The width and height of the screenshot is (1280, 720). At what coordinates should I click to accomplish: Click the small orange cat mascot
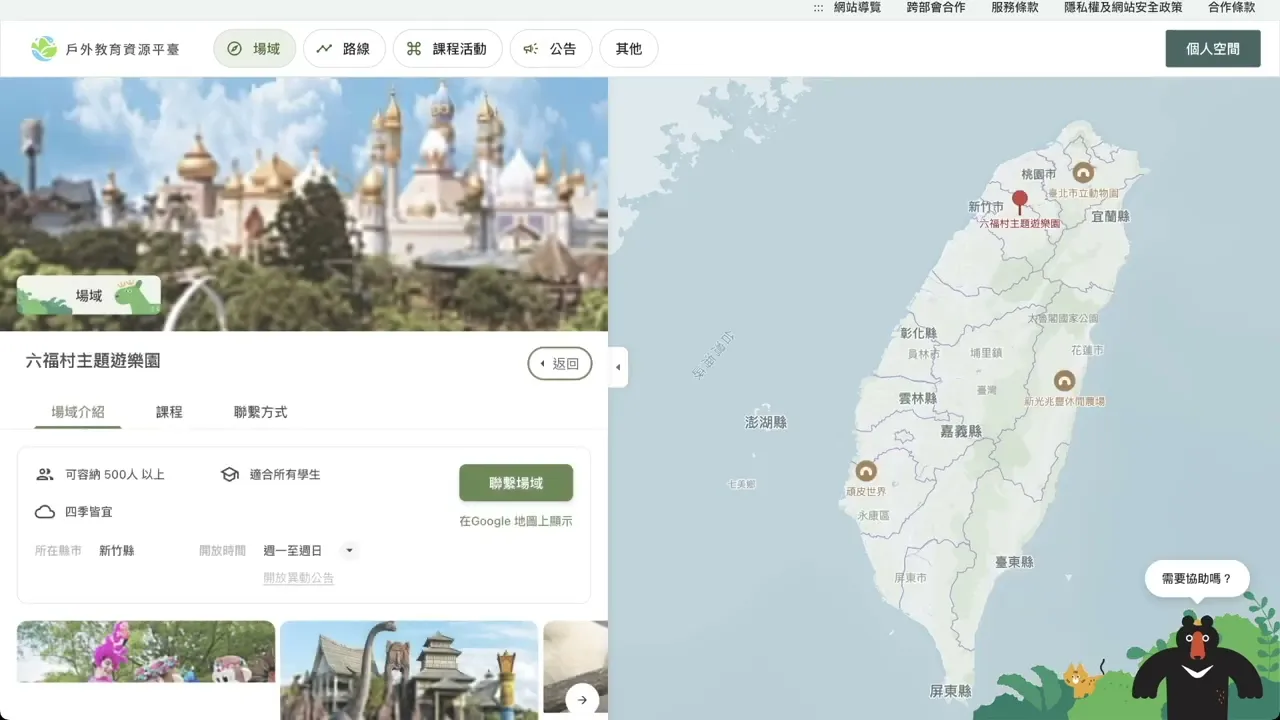click(1080, 679)
